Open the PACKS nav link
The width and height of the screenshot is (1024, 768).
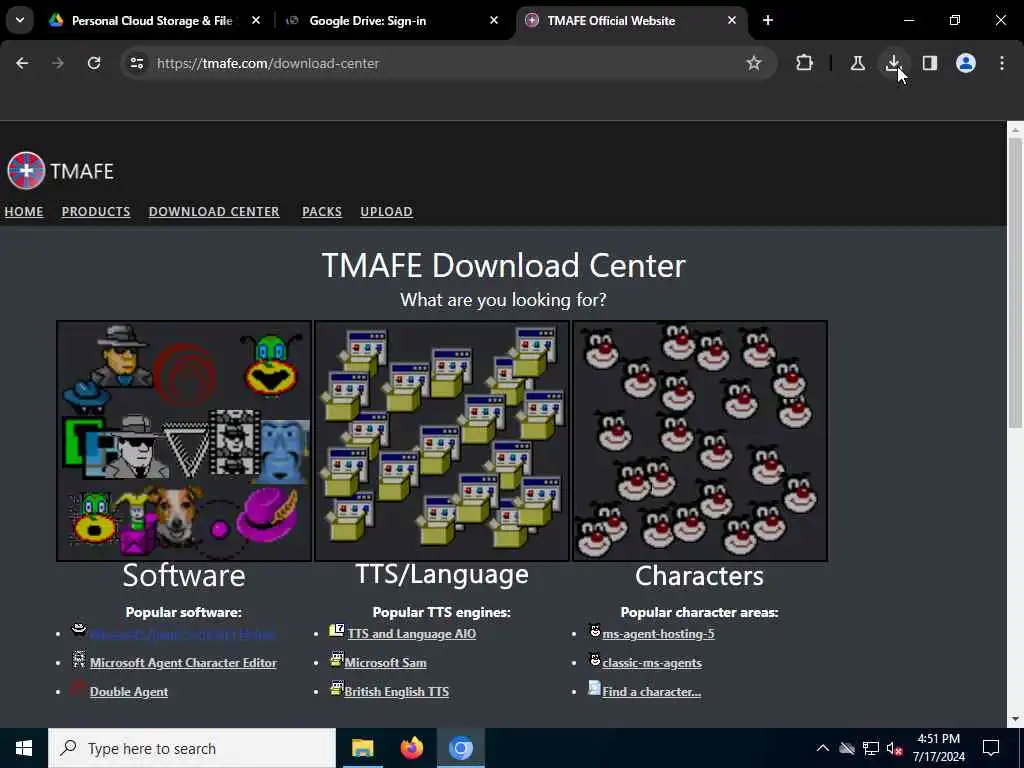pyautogui.click(x=322, y=212)
